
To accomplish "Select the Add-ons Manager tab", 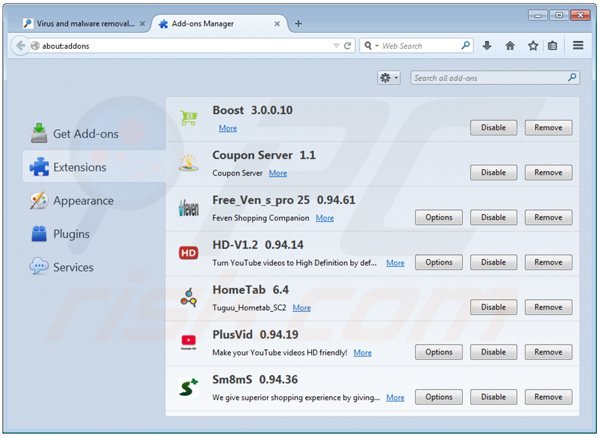I will 219,24.
